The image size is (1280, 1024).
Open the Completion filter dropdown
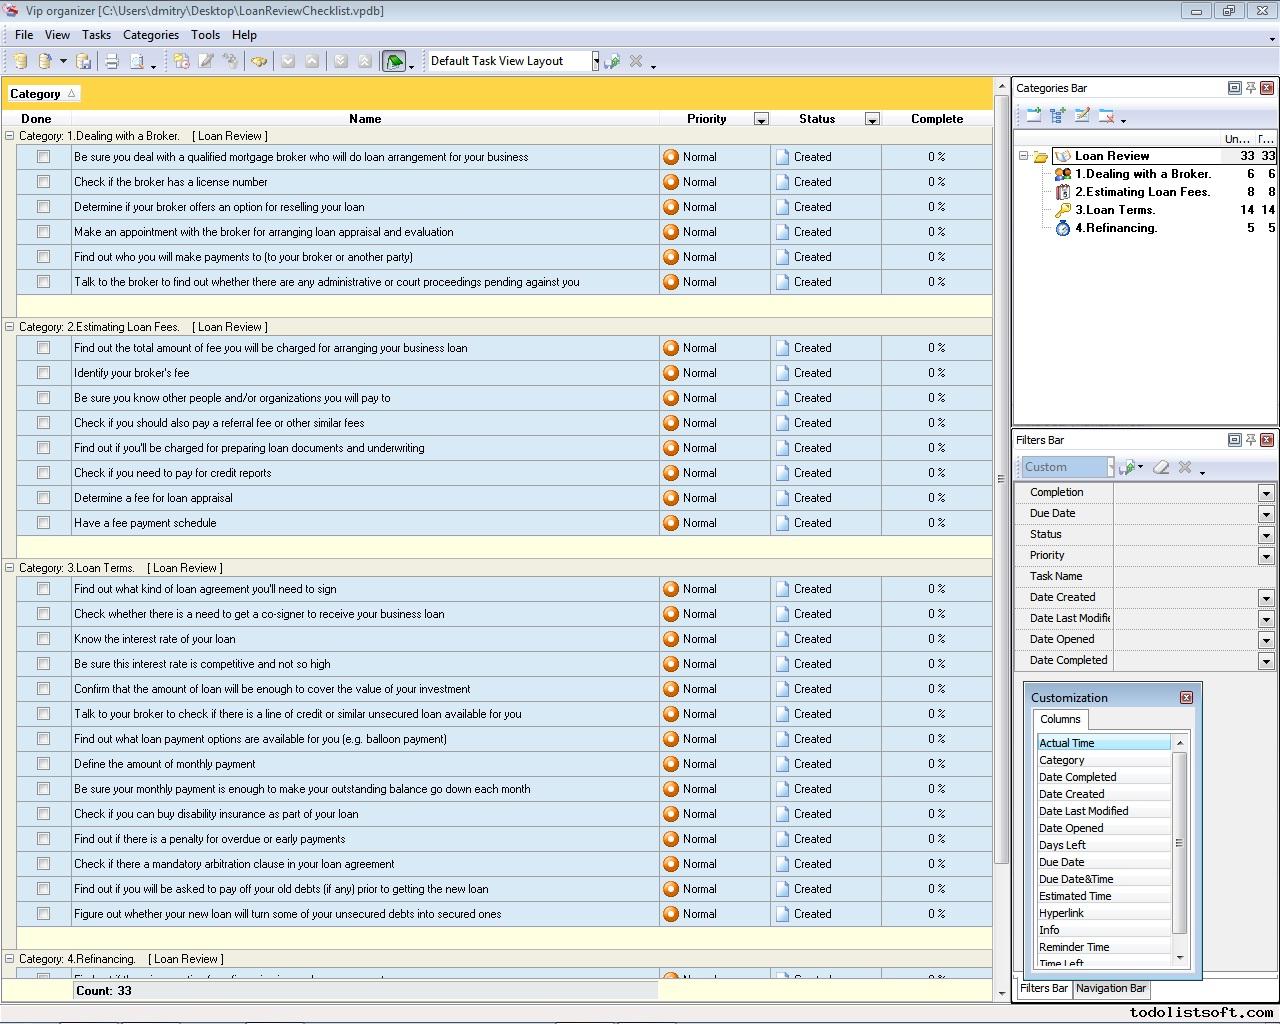point(1266,493)
